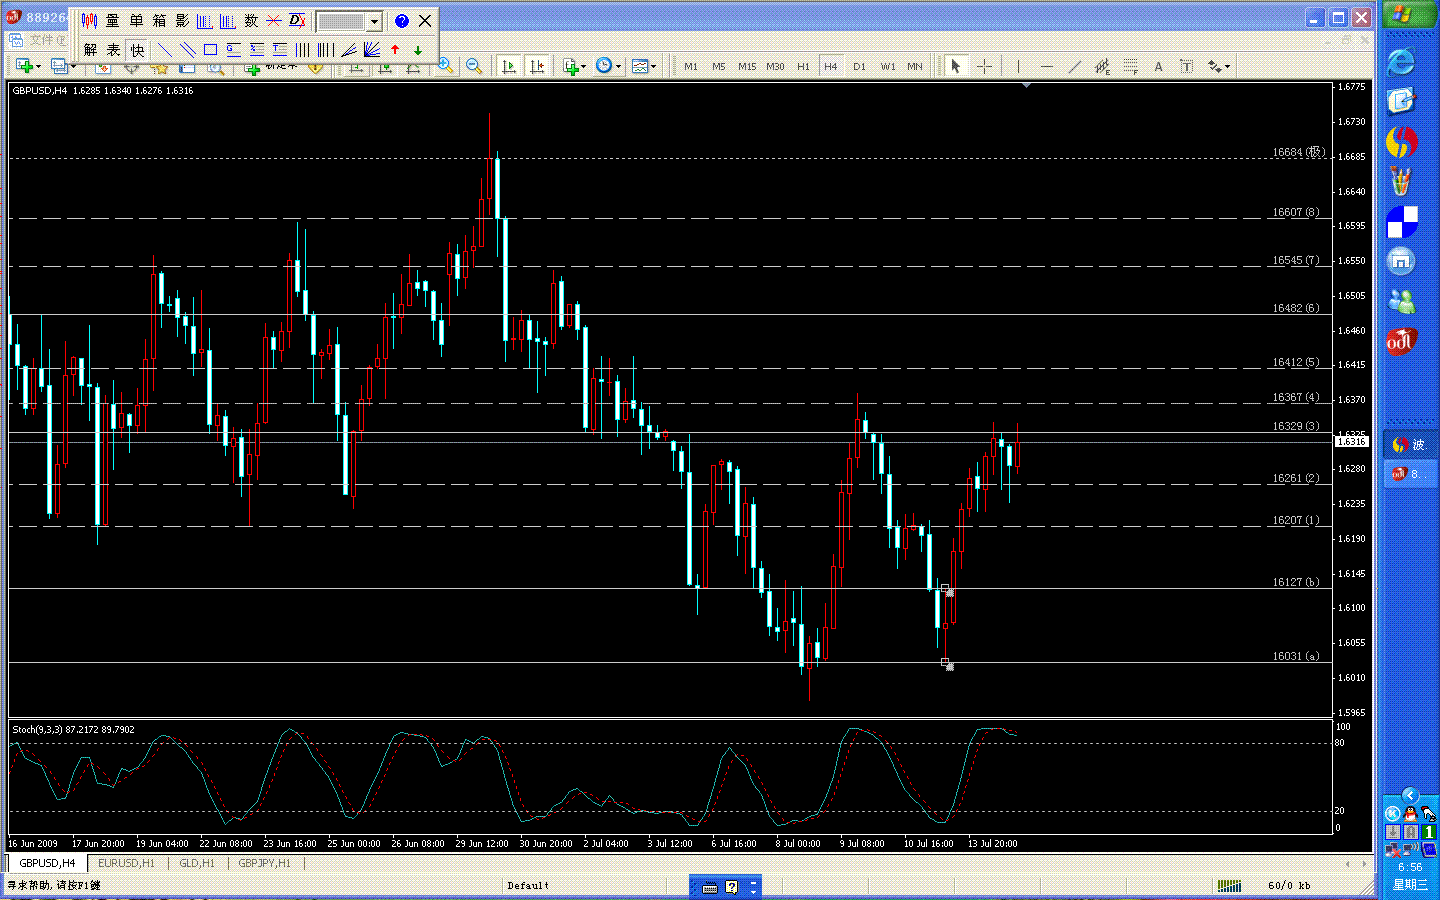Click the 影 button in floating toolbar
This screenshot has width=1440, height=900.
coord(182,21)
